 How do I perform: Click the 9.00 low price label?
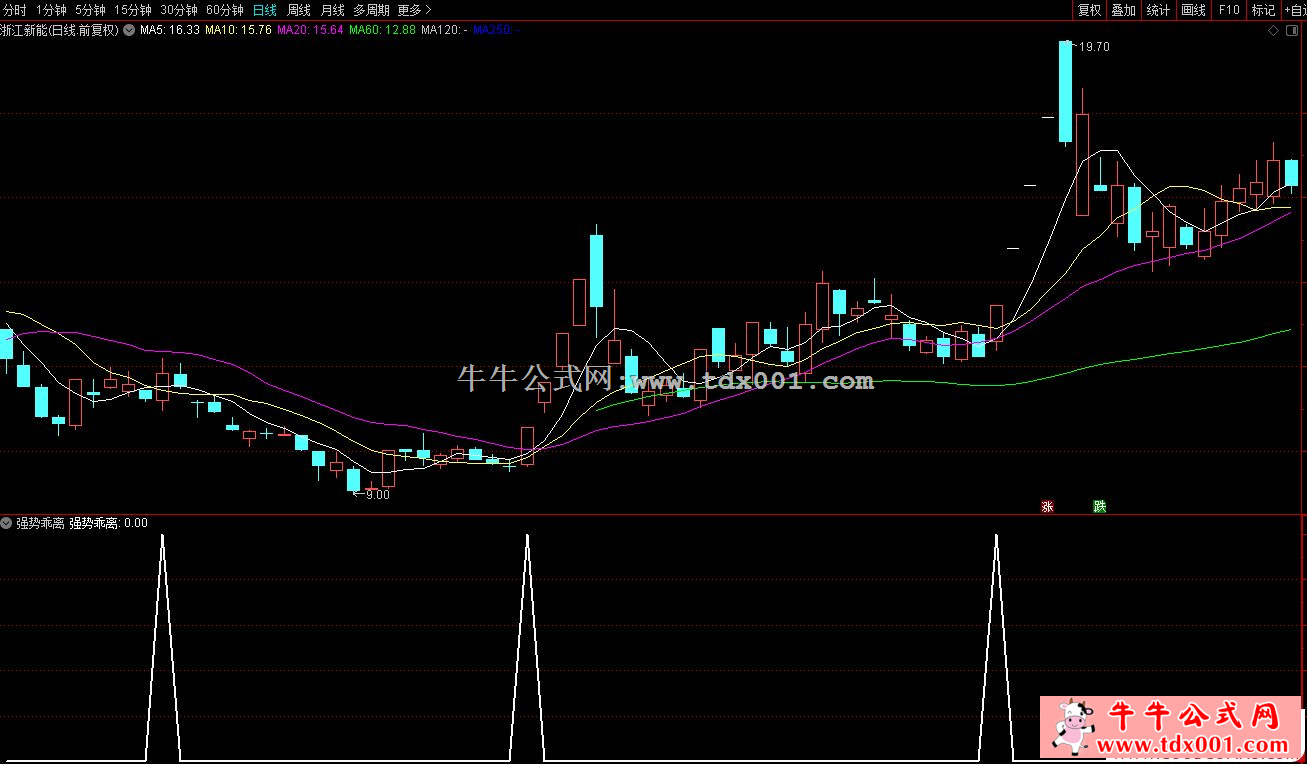pyautogui.click(x=378, y=494)
